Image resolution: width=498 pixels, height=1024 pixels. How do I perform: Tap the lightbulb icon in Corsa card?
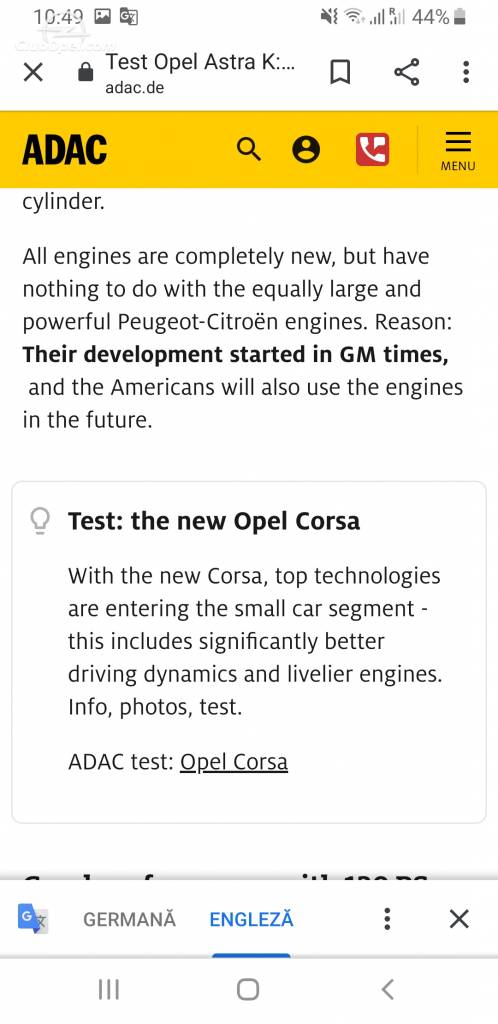(40, 522)
